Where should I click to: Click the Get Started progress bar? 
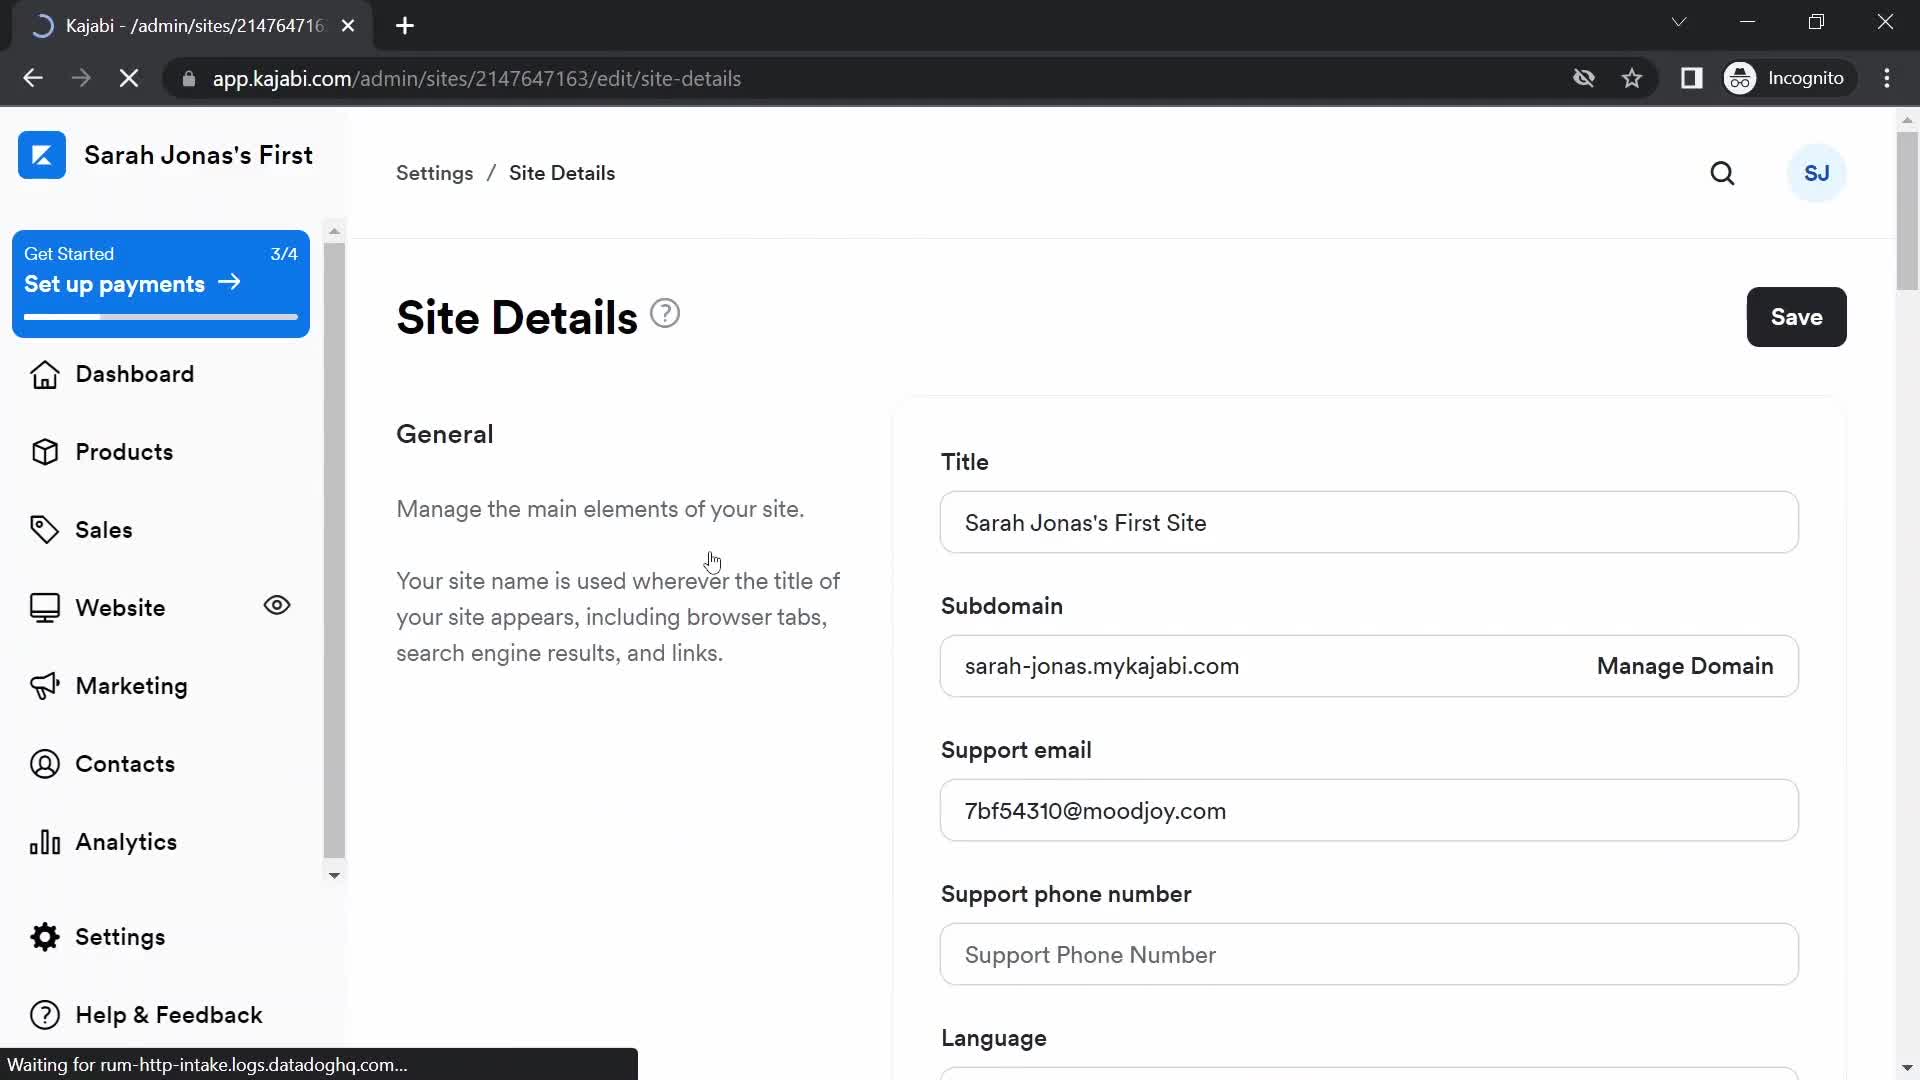(x=161, y=317)
